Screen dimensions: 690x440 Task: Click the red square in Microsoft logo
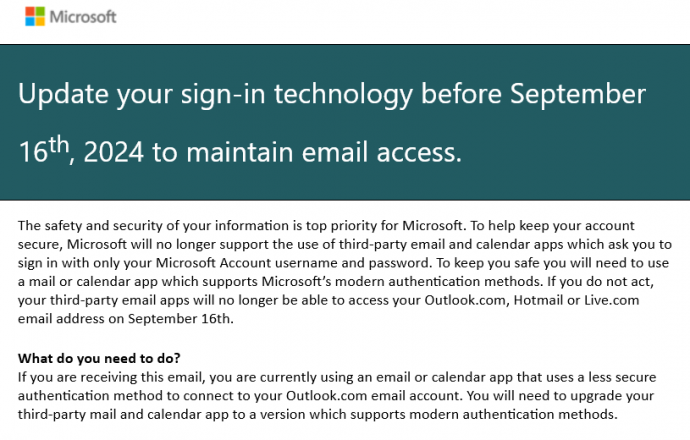pyautogui.click(x=29, y=11)
